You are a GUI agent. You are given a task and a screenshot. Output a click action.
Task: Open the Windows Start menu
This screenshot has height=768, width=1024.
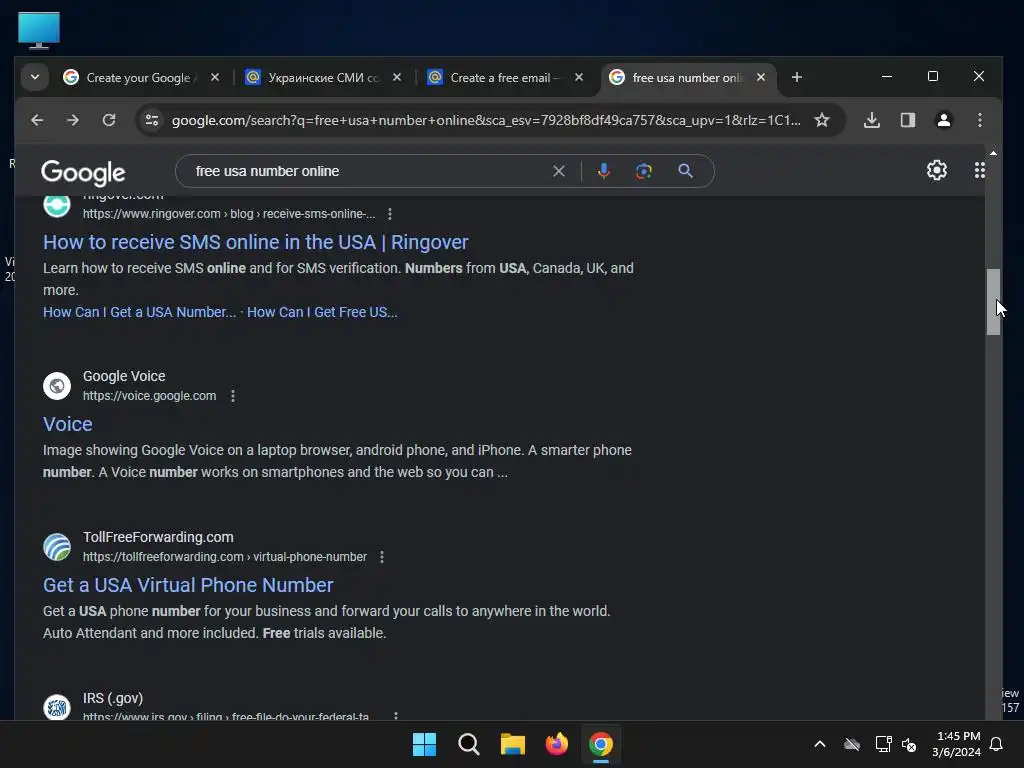point(424,744)
